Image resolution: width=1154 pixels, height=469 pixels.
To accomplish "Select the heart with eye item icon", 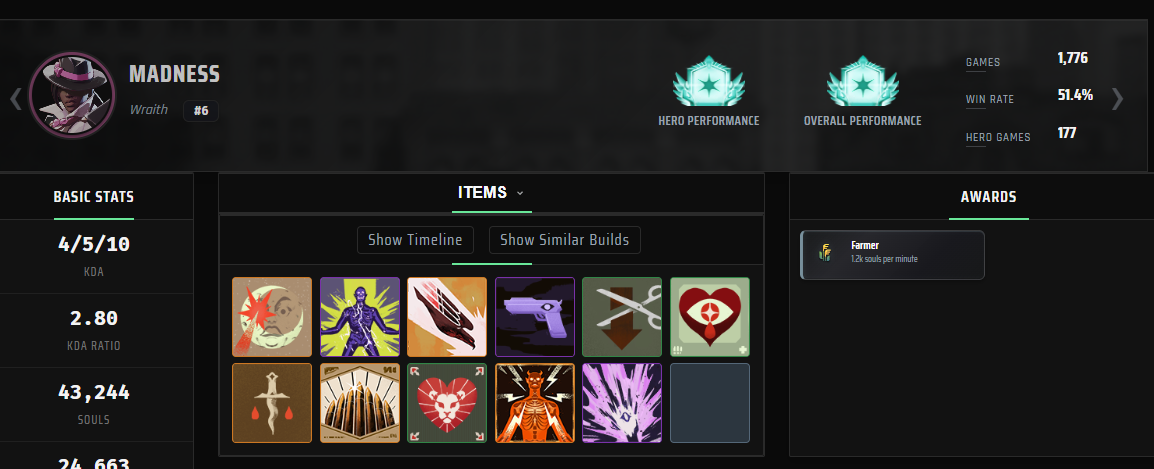I will point(709,317).
